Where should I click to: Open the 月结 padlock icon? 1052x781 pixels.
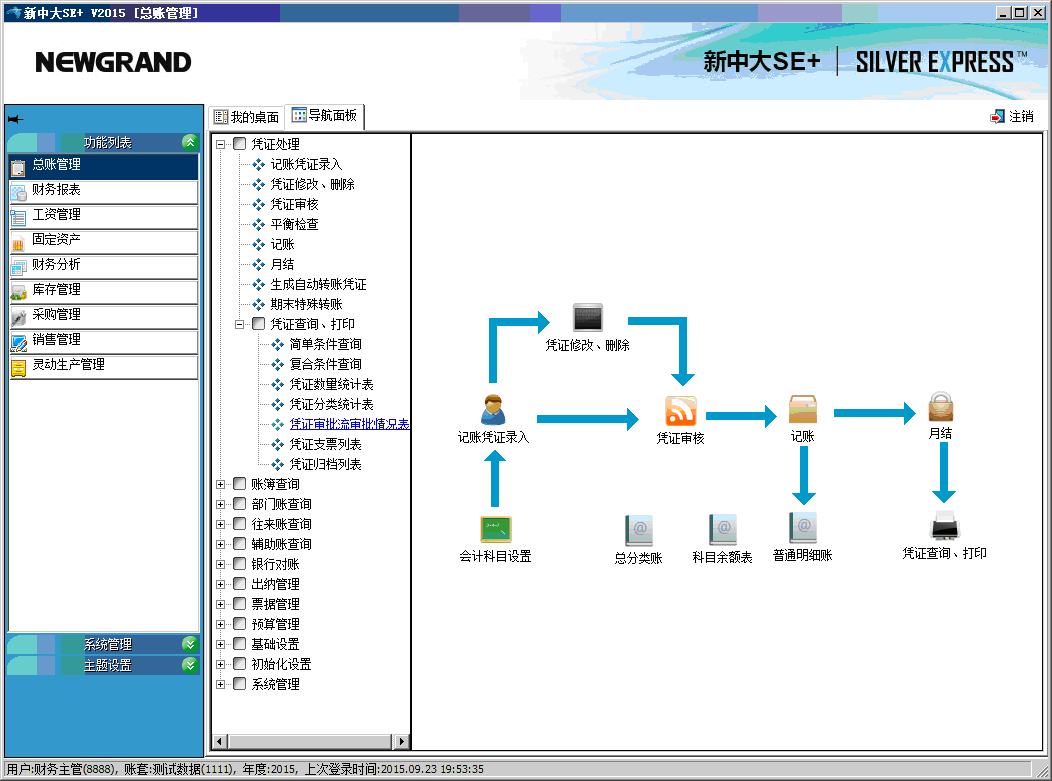click(941, 407)
